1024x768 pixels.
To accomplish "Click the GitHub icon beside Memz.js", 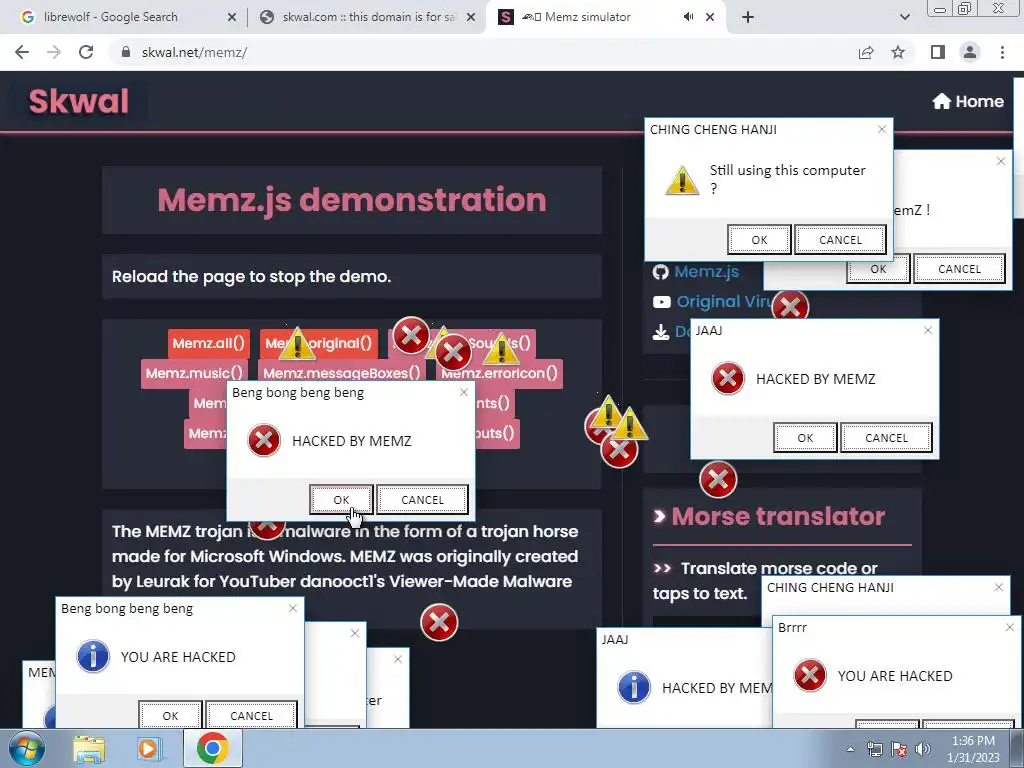I will pyautogui.click(x=661, y=272).
